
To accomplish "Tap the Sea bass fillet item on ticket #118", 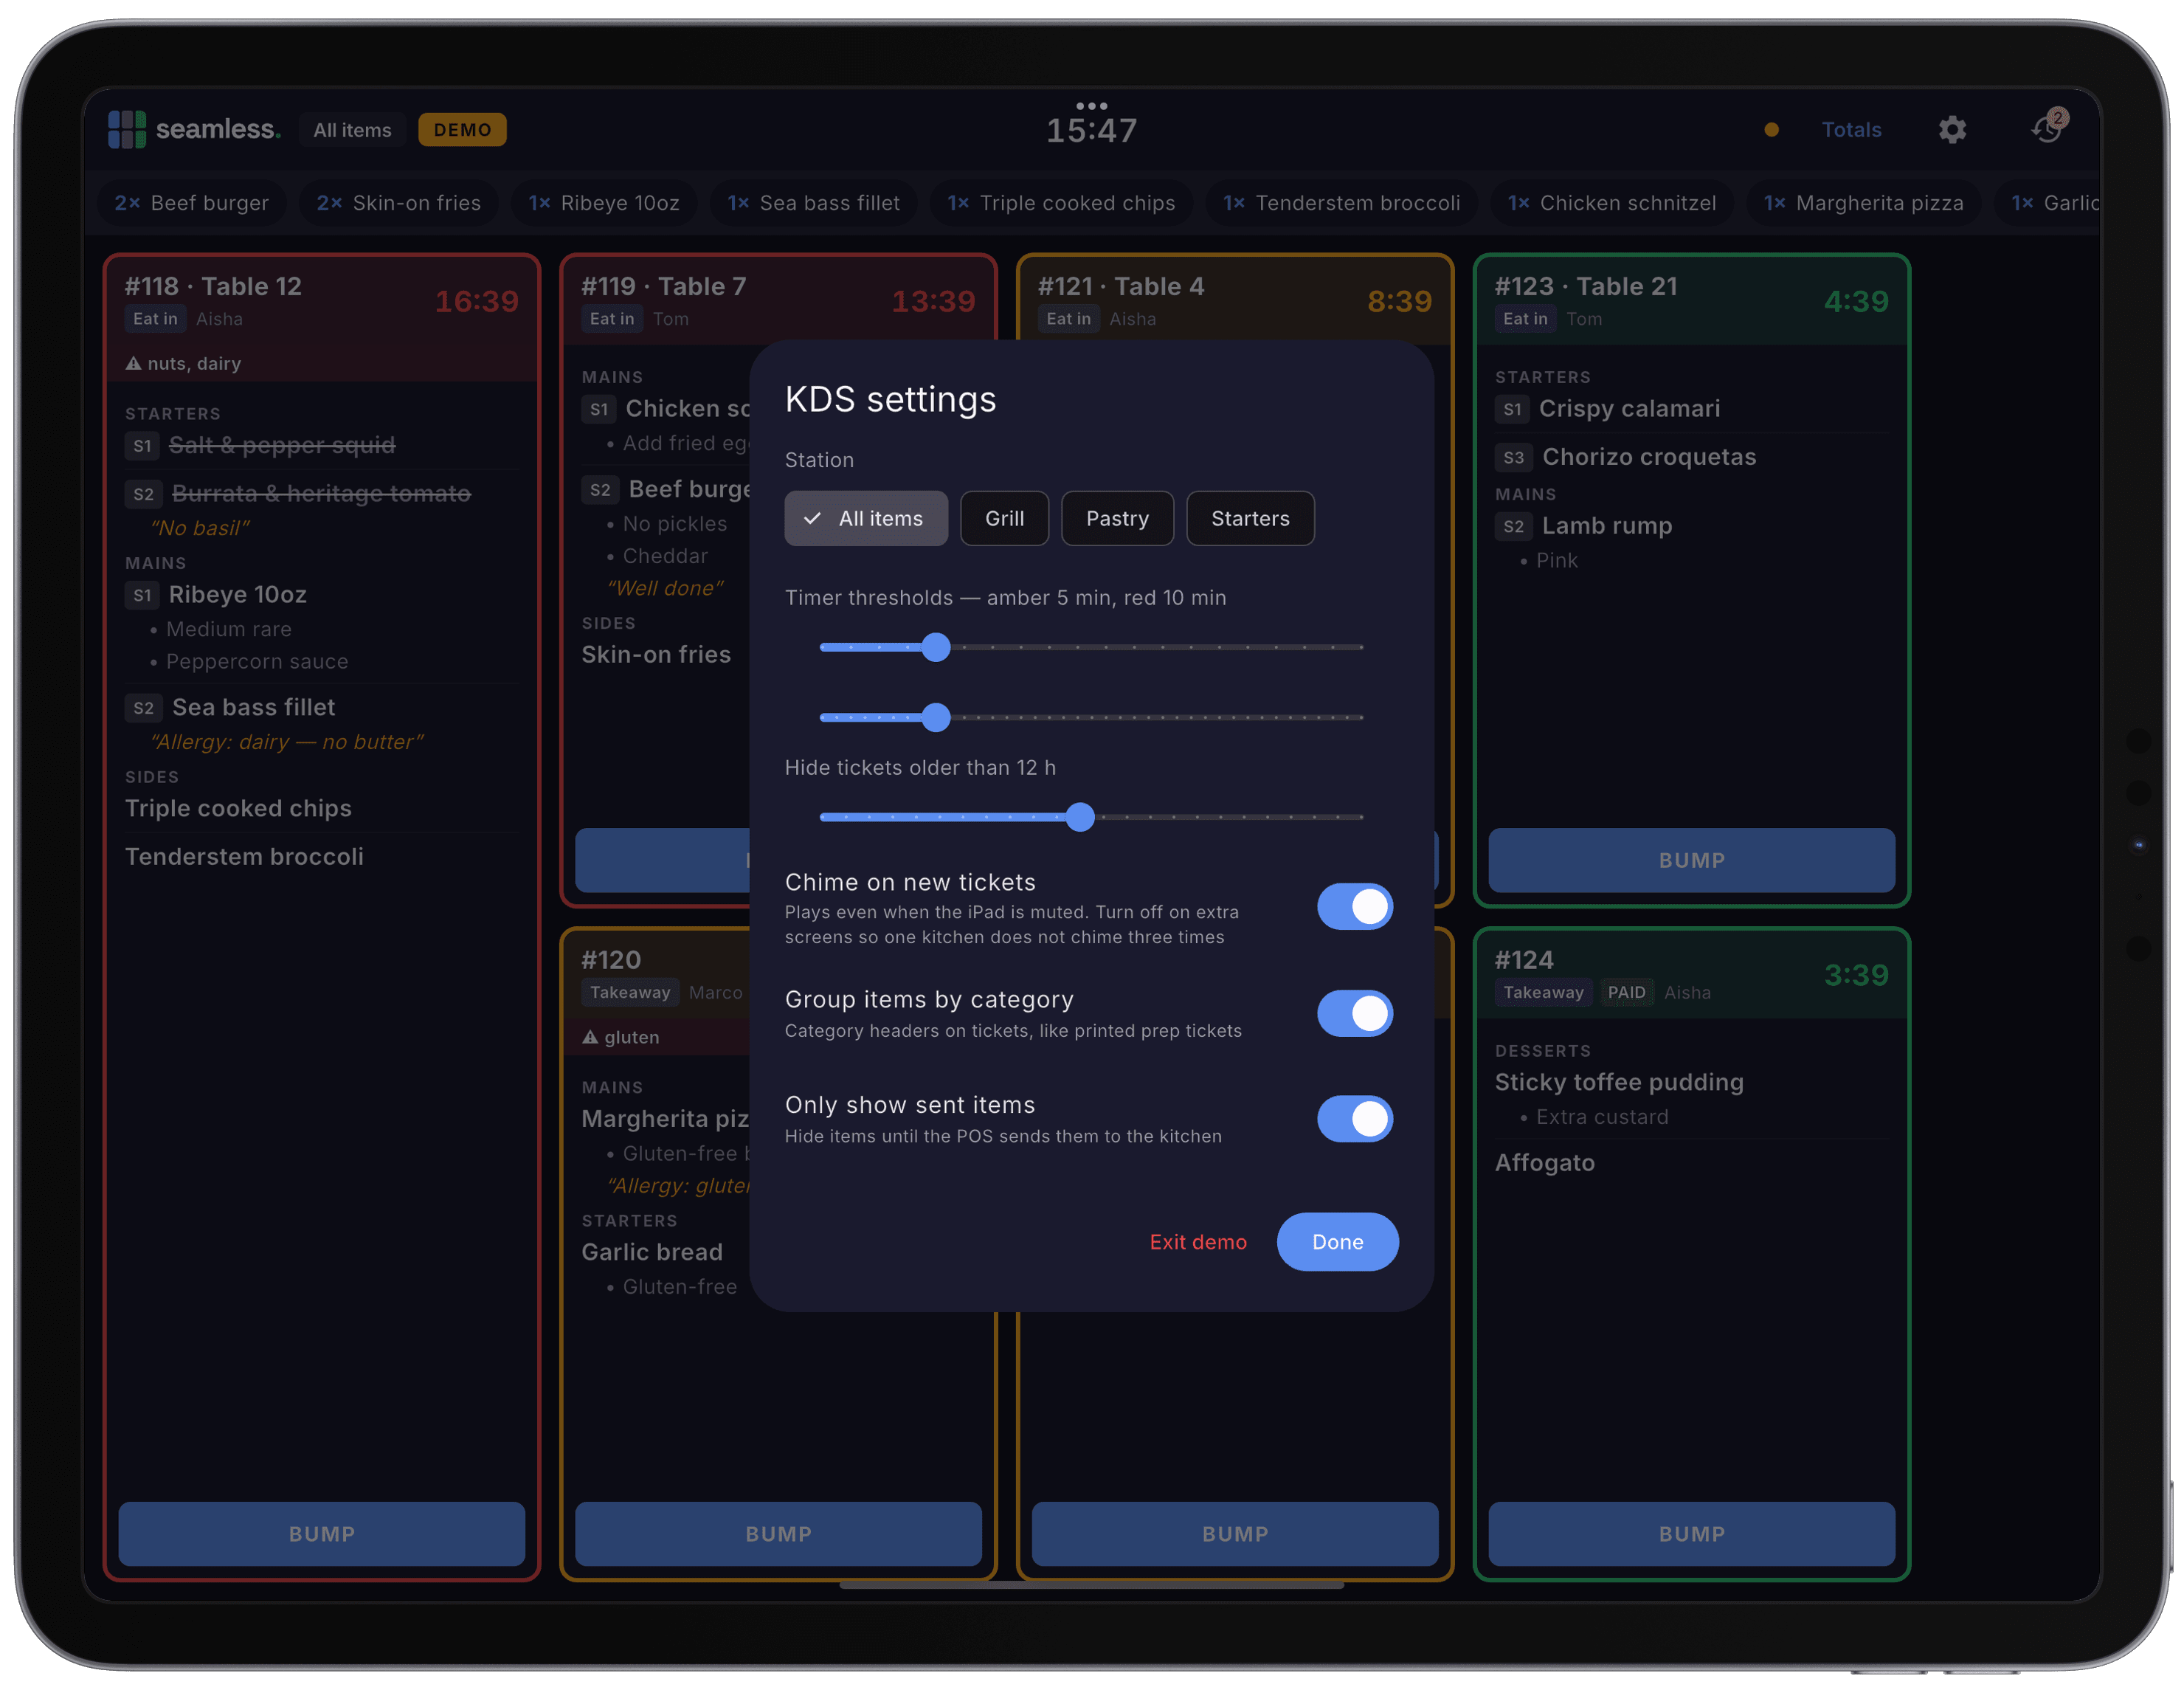I will click(x=254, y=708).
